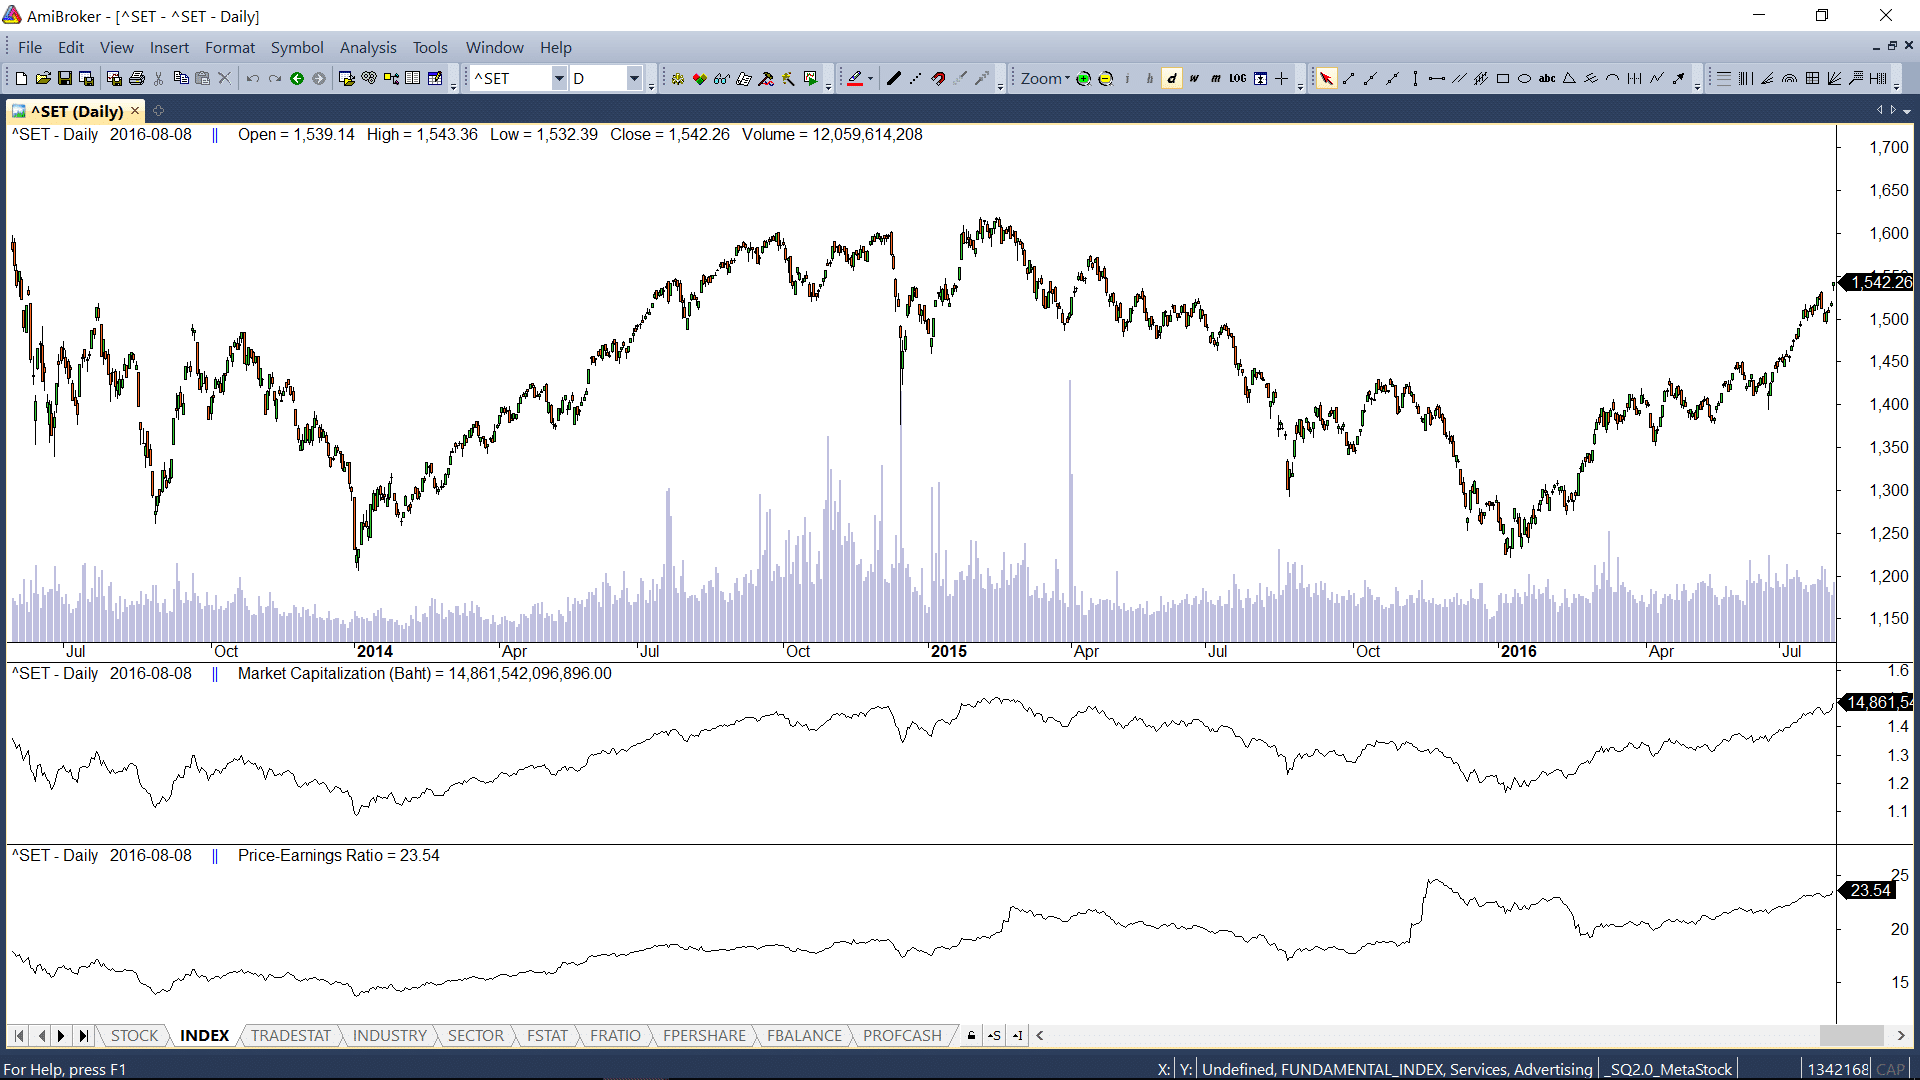Select the Ellipse drawing tool
Viewport: 1920px width, 1080px height.
(x=1524, y=78)
